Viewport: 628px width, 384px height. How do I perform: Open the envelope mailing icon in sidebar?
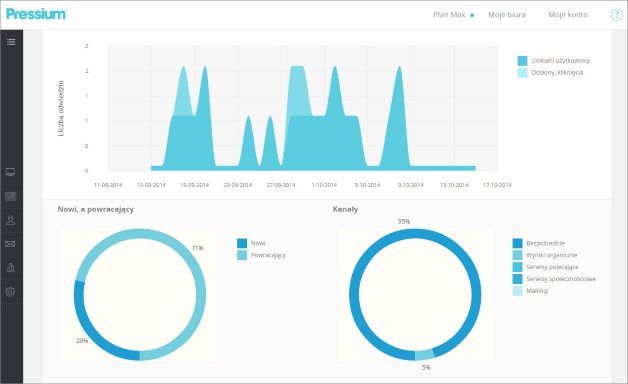click(11, 244)
